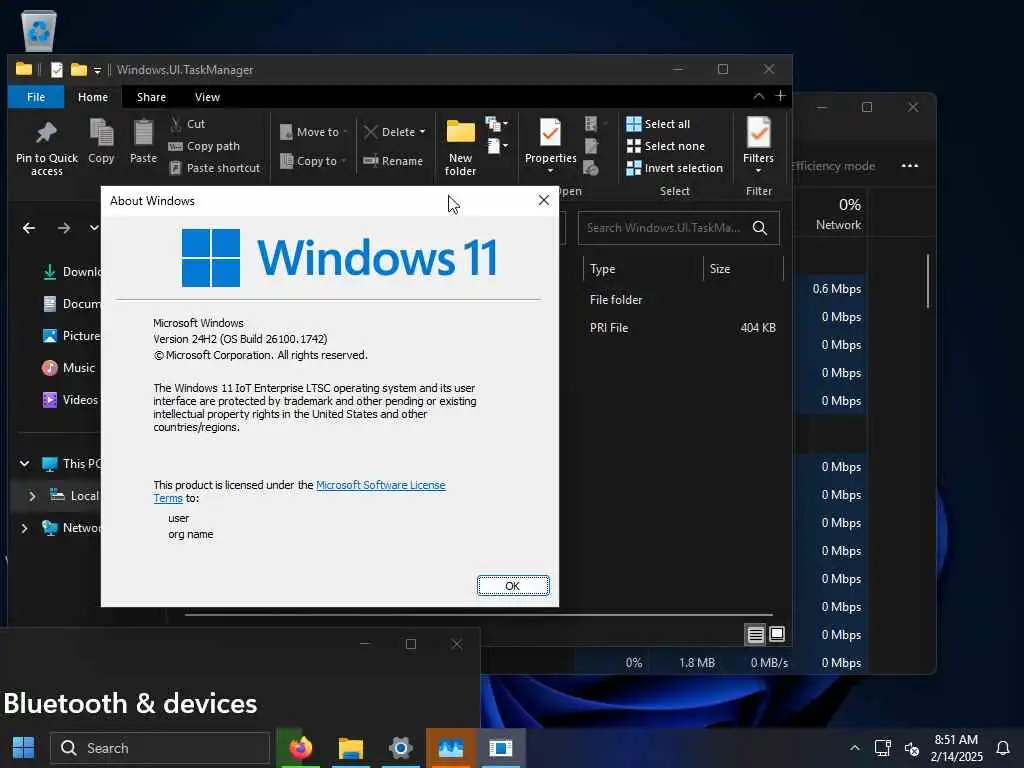Click Cut in the clipboard group
Image resolution: width=1024 pixels, height=768 pixels.
click(187, 123)
